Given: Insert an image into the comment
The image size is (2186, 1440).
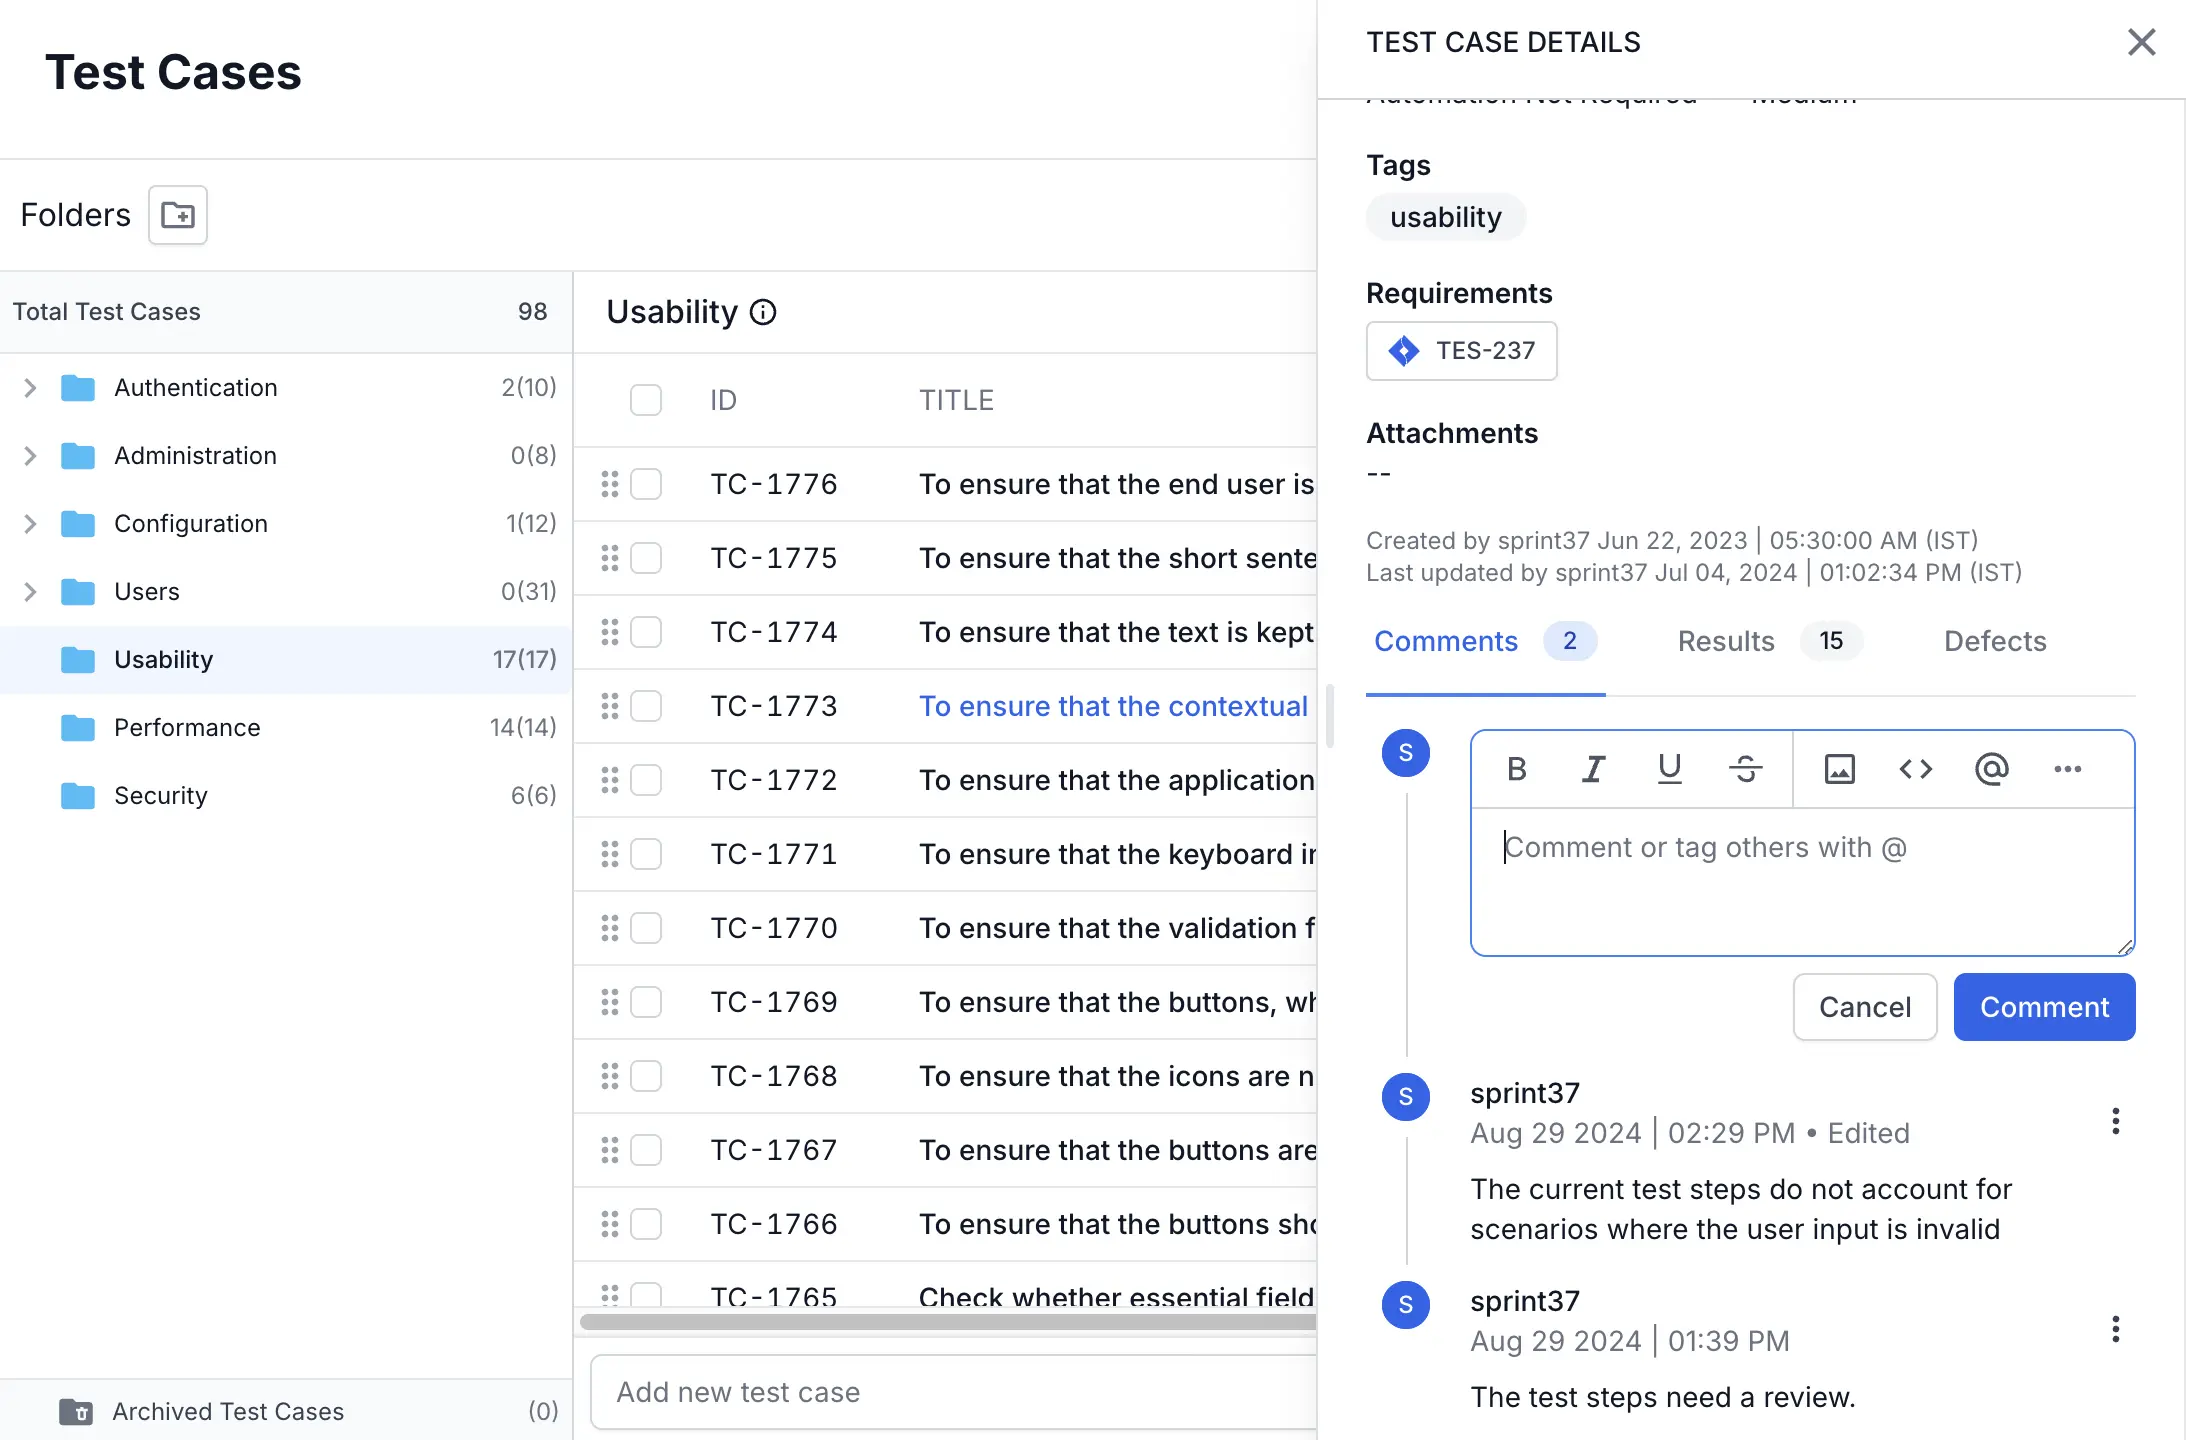Looking at the screenshot, I should (1839, 769).
